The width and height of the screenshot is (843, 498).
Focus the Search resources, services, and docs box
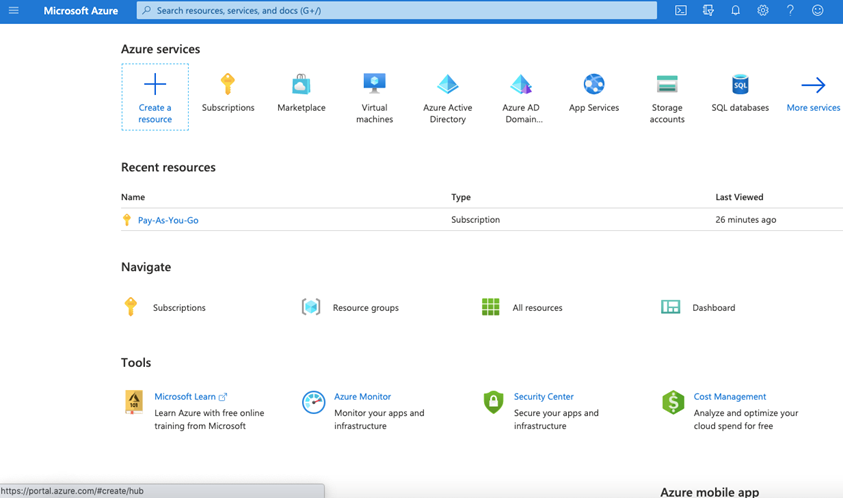point(397,10)
